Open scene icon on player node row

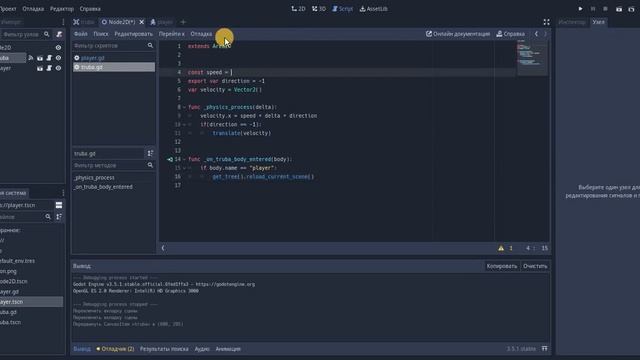[x=40, y=68]
